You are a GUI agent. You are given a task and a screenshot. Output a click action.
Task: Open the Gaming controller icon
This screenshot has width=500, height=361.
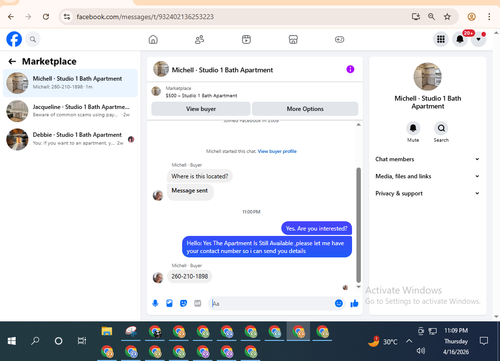(339, 40)
